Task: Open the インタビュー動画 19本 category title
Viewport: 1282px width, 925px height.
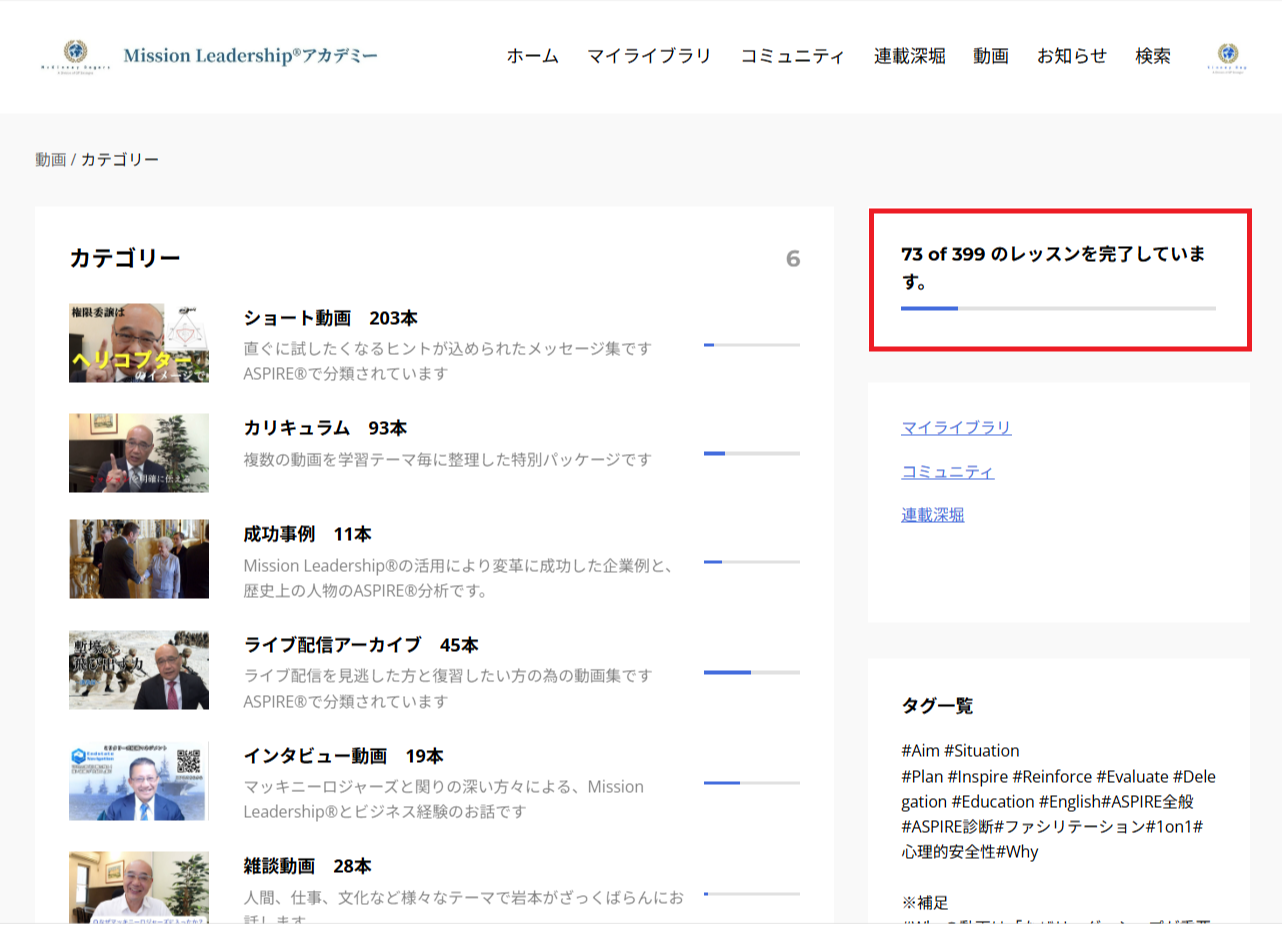Action: pyautogui.click(x=343, y=756)
